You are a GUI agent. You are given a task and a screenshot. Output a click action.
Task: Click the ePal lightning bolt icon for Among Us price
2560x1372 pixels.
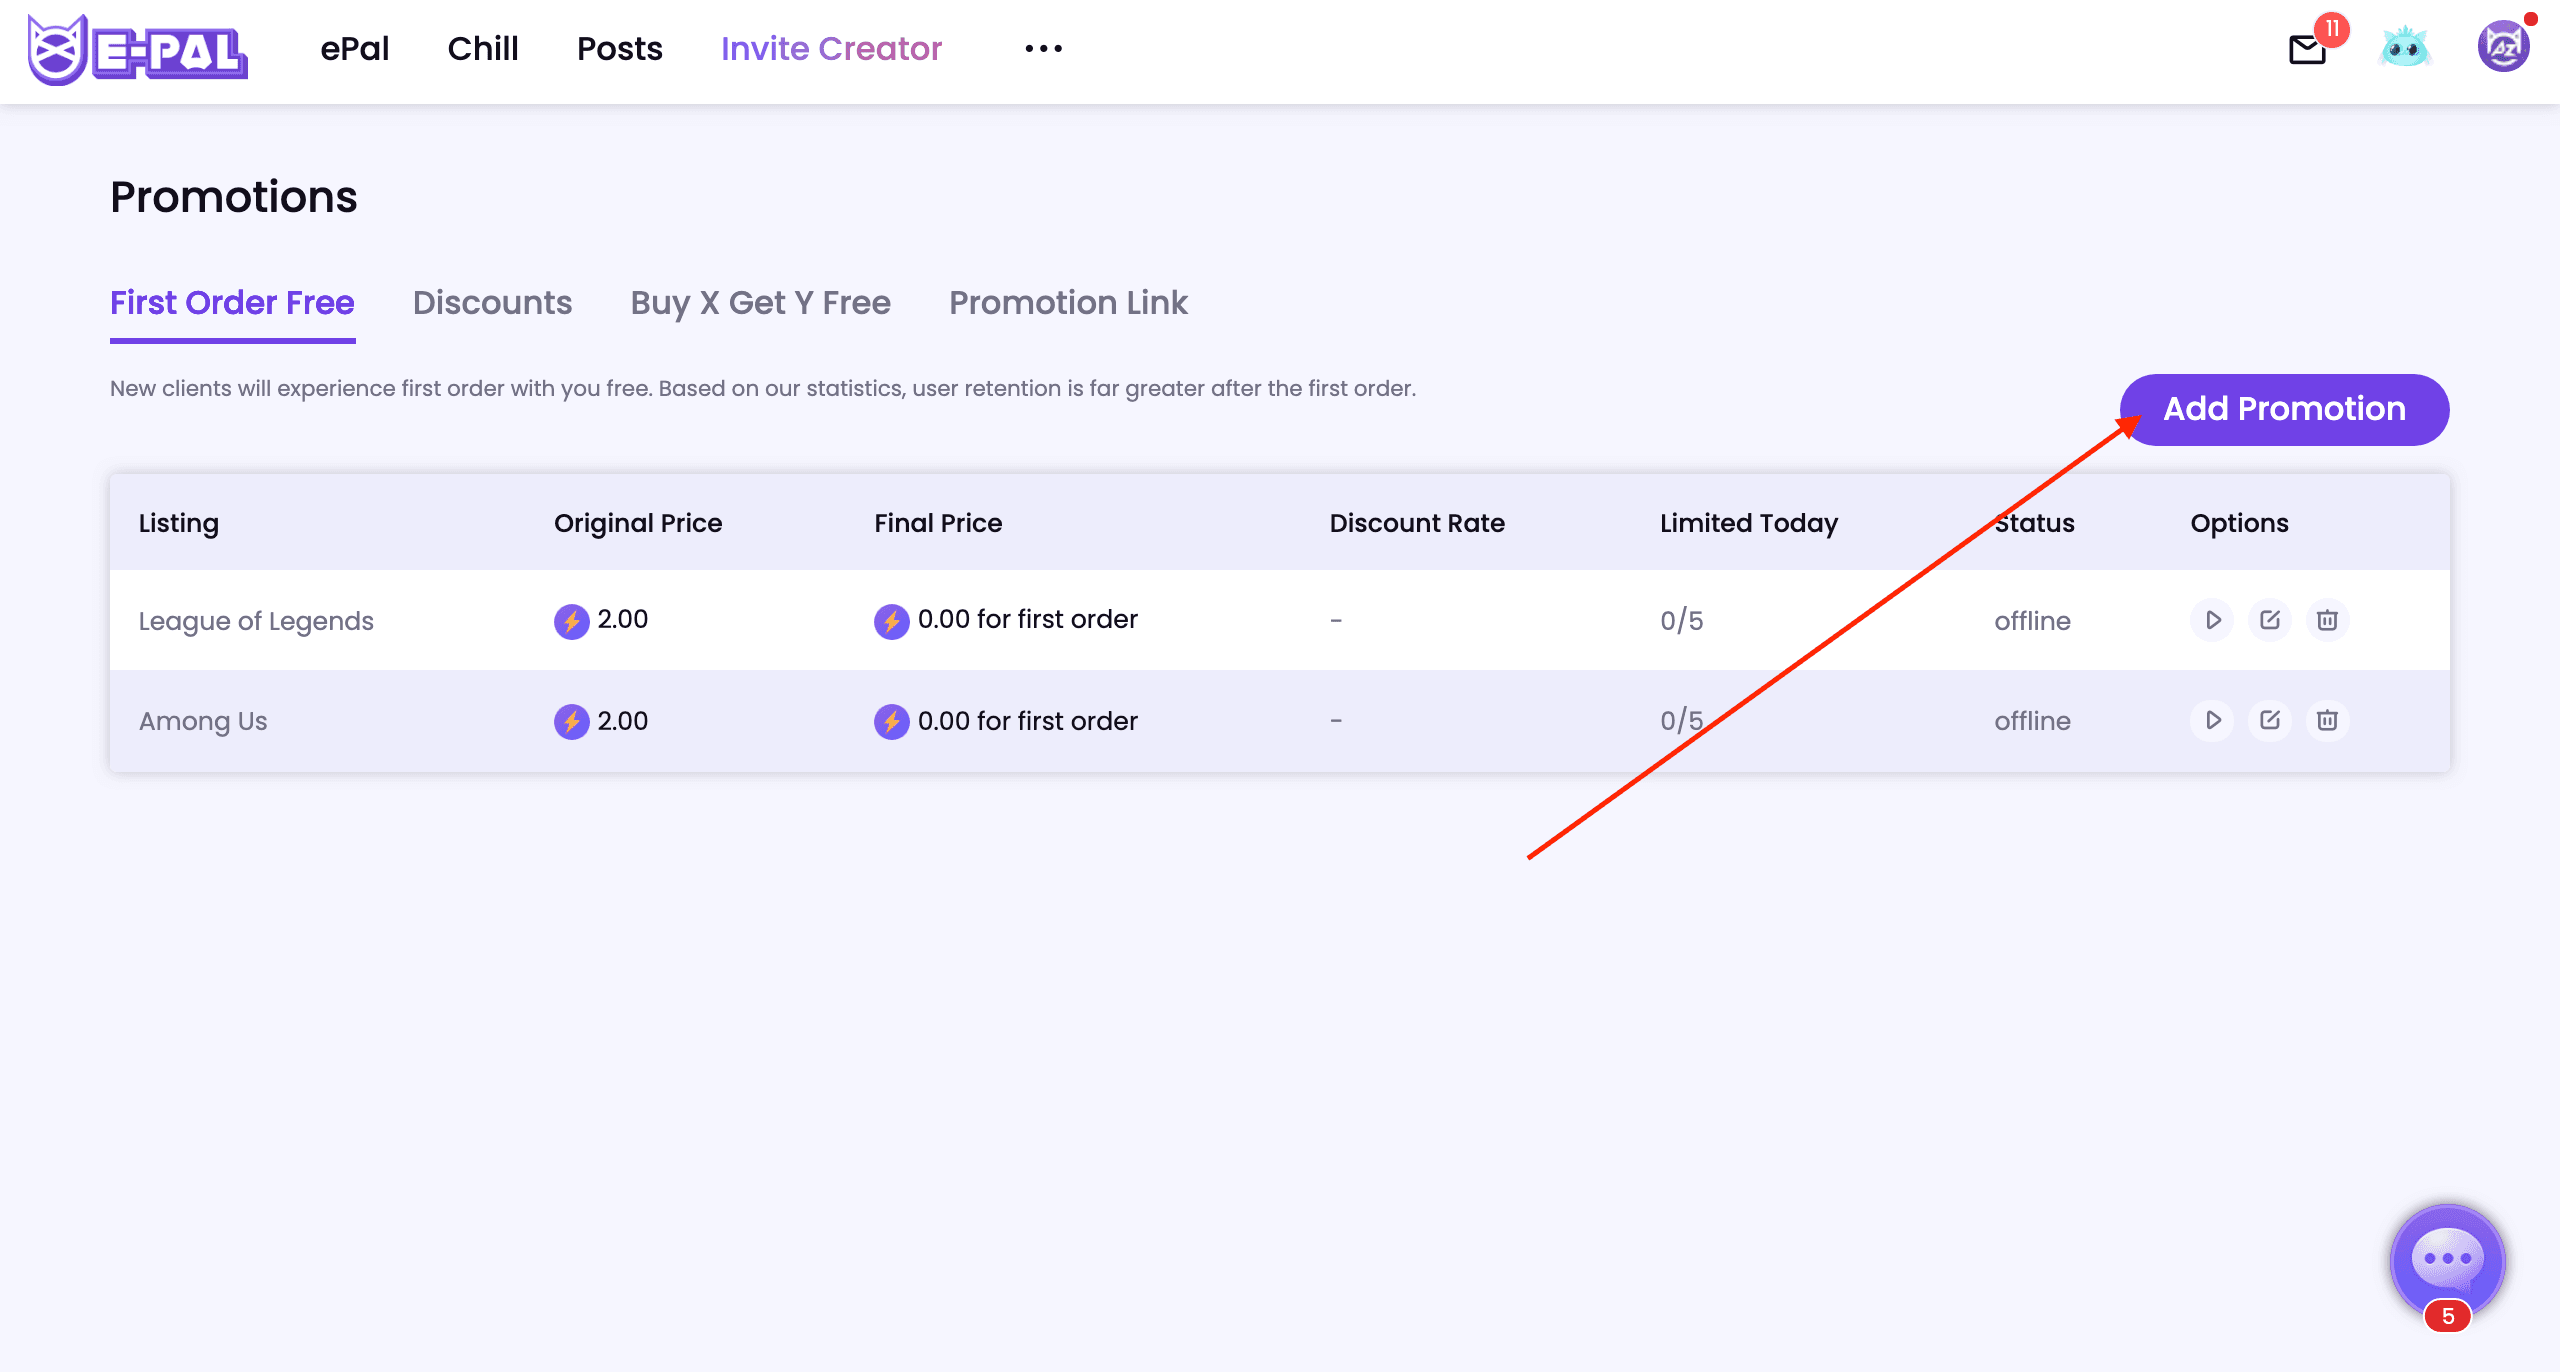pos(571,720)
